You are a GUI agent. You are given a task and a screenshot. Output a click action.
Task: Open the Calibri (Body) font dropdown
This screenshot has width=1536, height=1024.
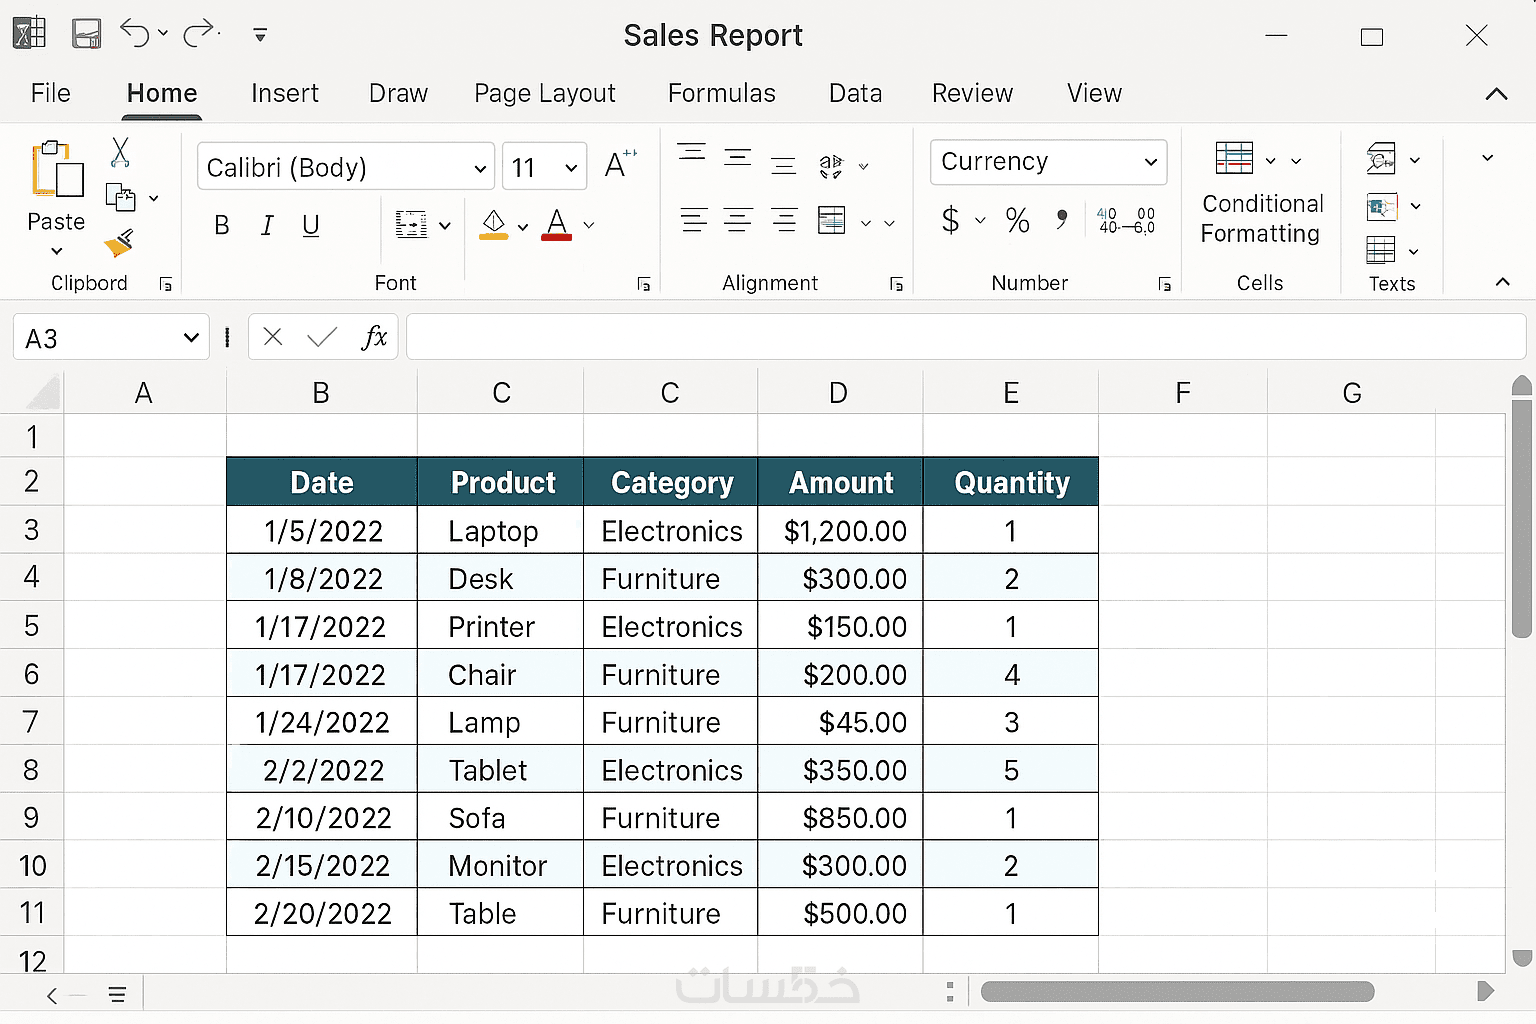[x=480, y=168]
